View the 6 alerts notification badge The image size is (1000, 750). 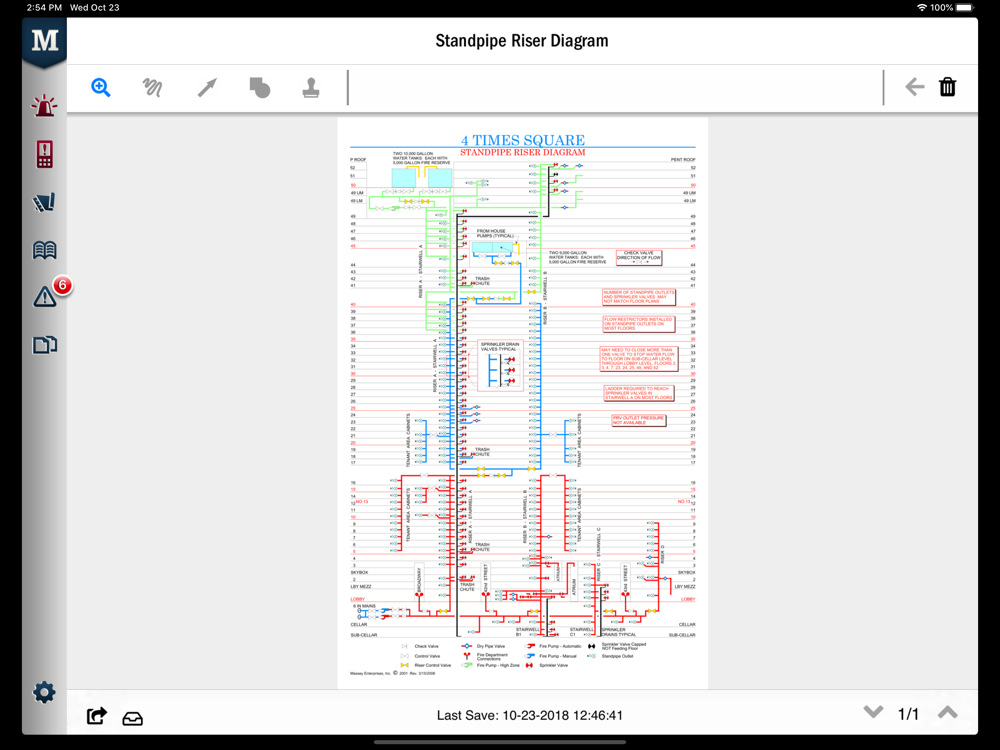(62, 285)
